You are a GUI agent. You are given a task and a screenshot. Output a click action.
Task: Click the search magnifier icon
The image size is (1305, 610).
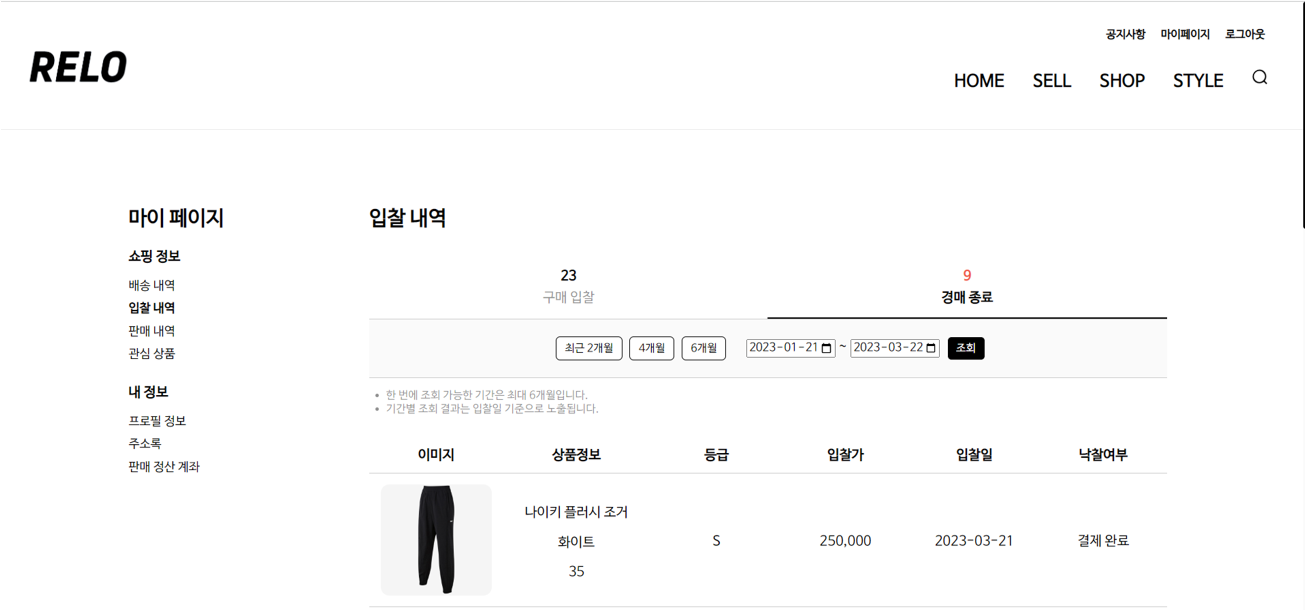(1259, 76)
